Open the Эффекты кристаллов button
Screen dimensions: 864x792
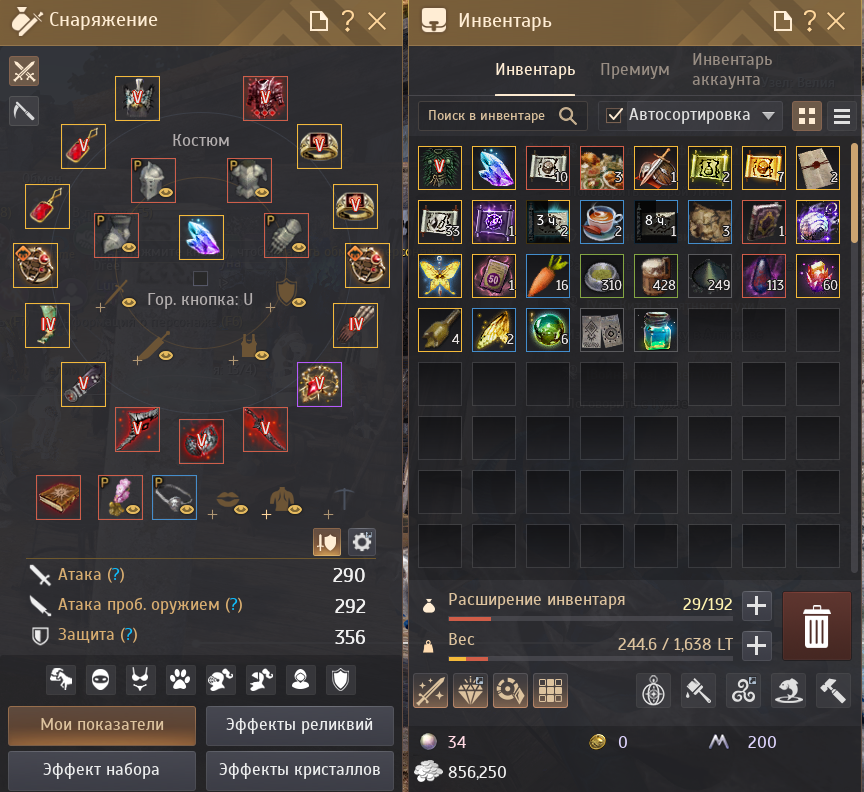click(x=300, y=770)
